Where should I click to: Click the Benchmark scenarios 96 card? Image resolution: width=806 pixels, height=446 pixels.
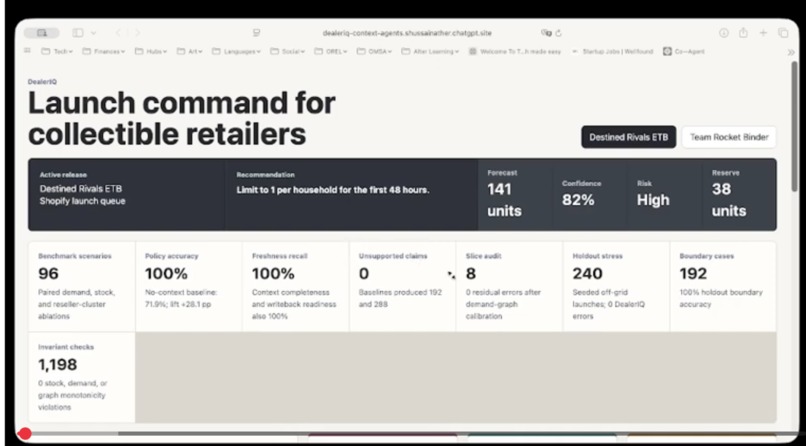pyautogui.click(x=82, y=286)
